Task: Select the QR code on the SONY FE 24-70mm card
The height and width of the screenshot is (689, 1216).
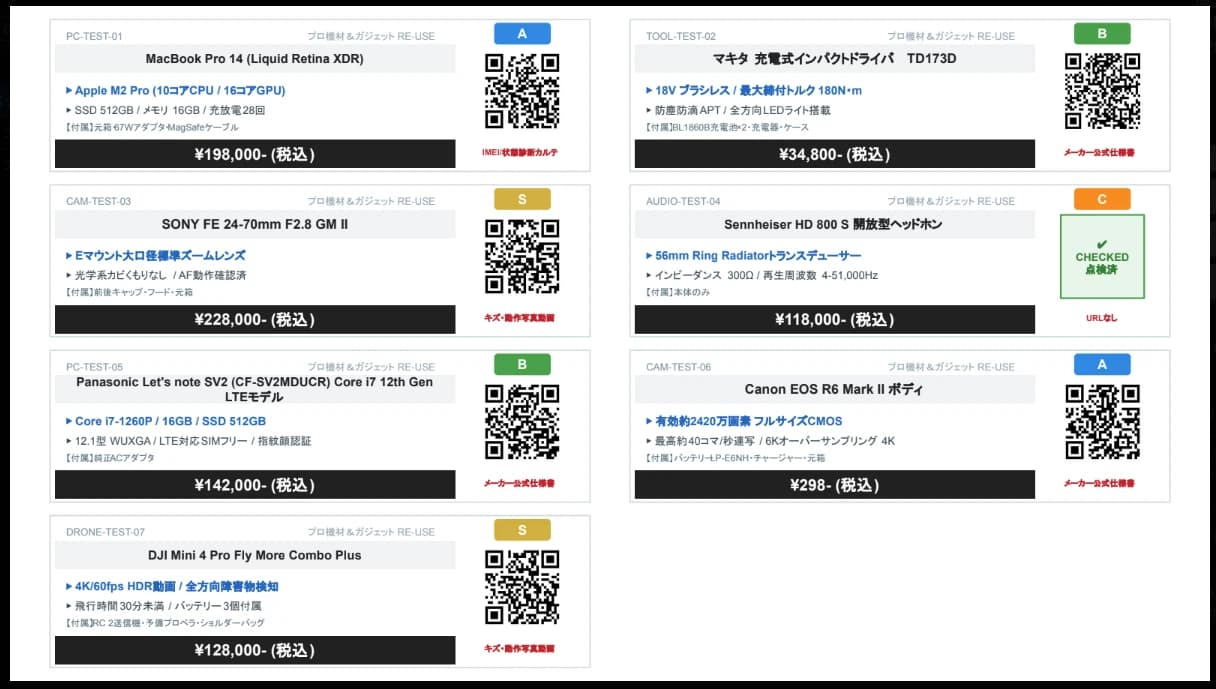Action: pyautogui.click(x=522, y=257)
